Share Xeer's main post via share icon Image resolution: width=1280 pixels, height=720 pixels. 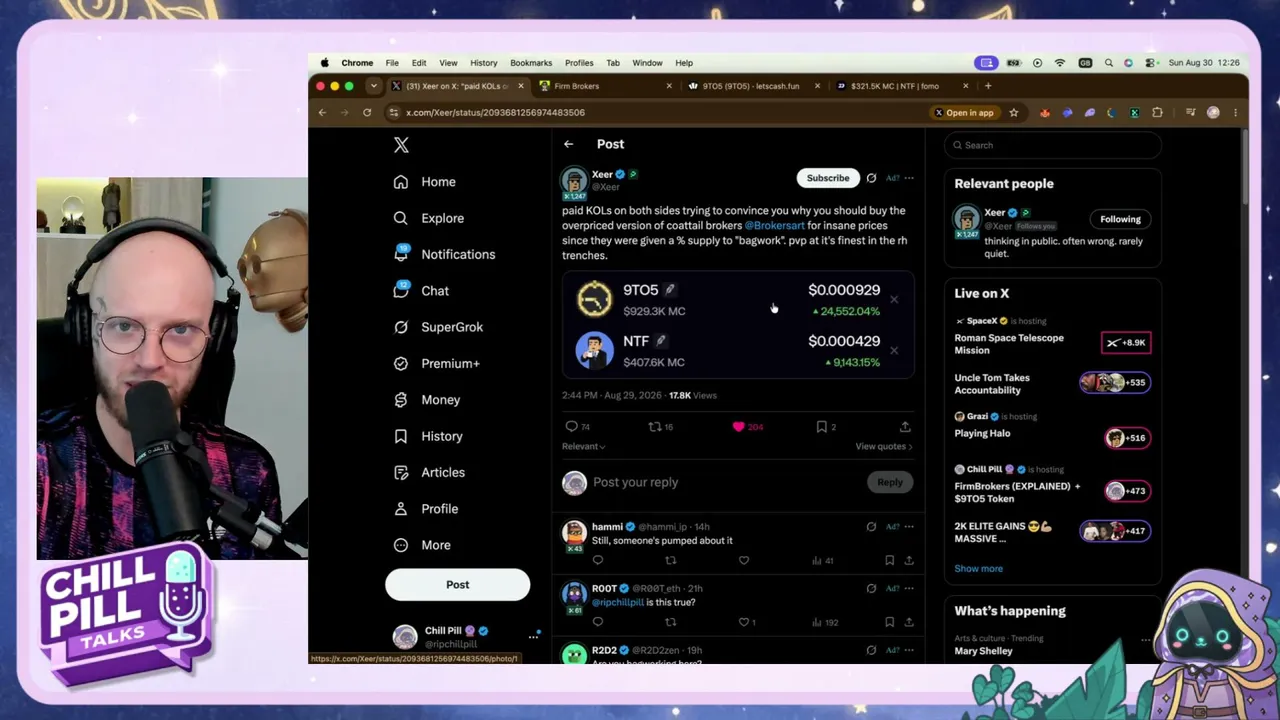tap(905, 427)
